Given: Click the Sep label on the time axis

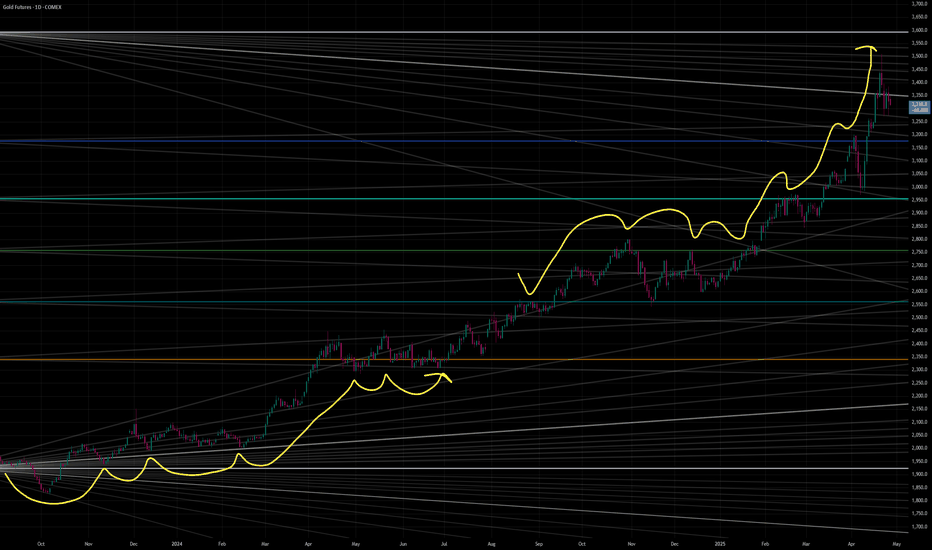Looking at the screenshot, I should click(x=539, y=543).
